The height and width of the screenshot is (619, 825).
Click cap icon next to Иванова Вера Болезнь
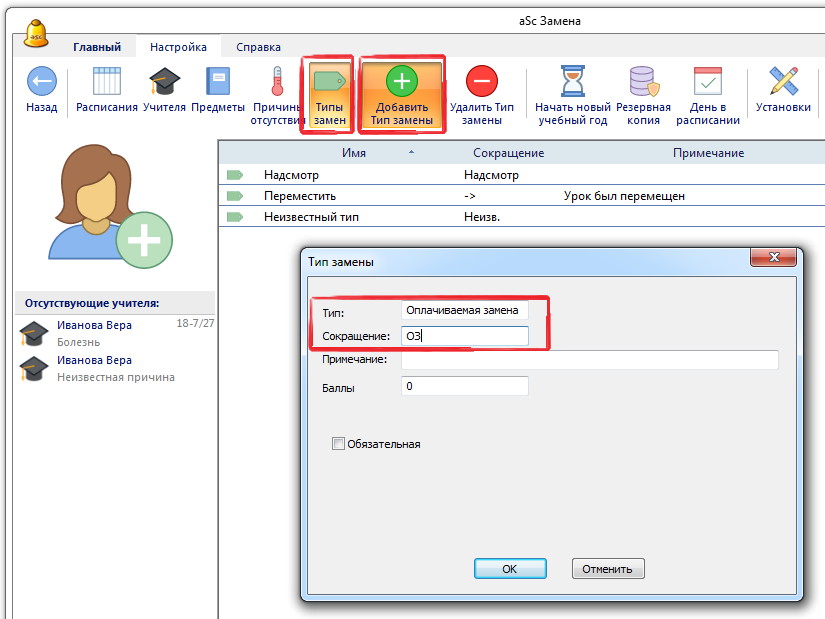tap(34, 334)
